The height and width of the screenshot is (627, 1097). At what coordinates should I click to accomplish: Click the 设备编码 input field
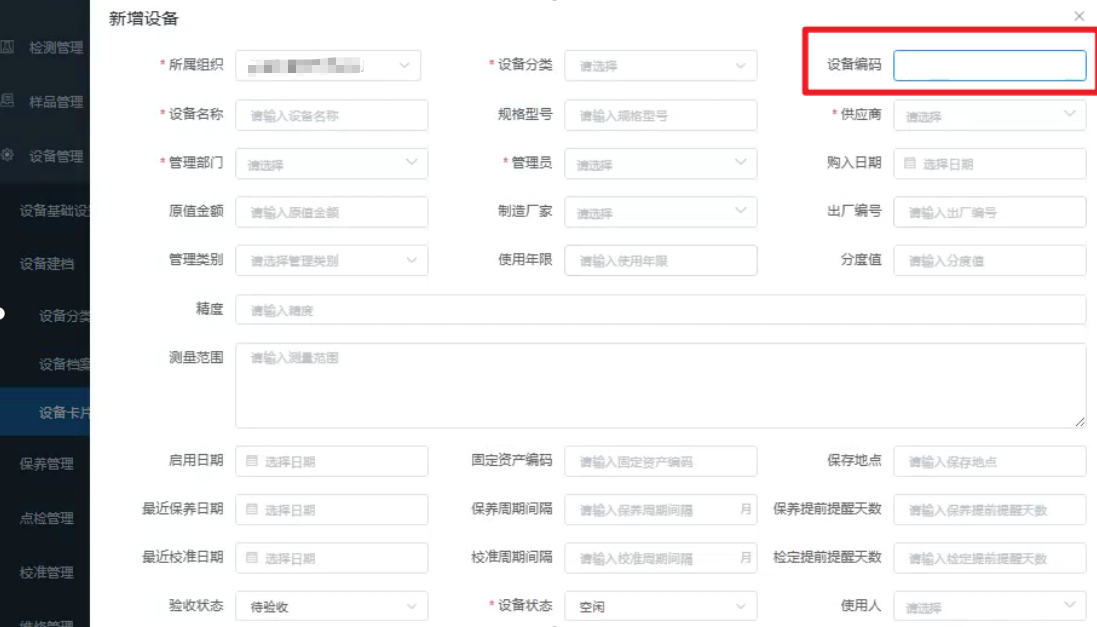(989, 66)
